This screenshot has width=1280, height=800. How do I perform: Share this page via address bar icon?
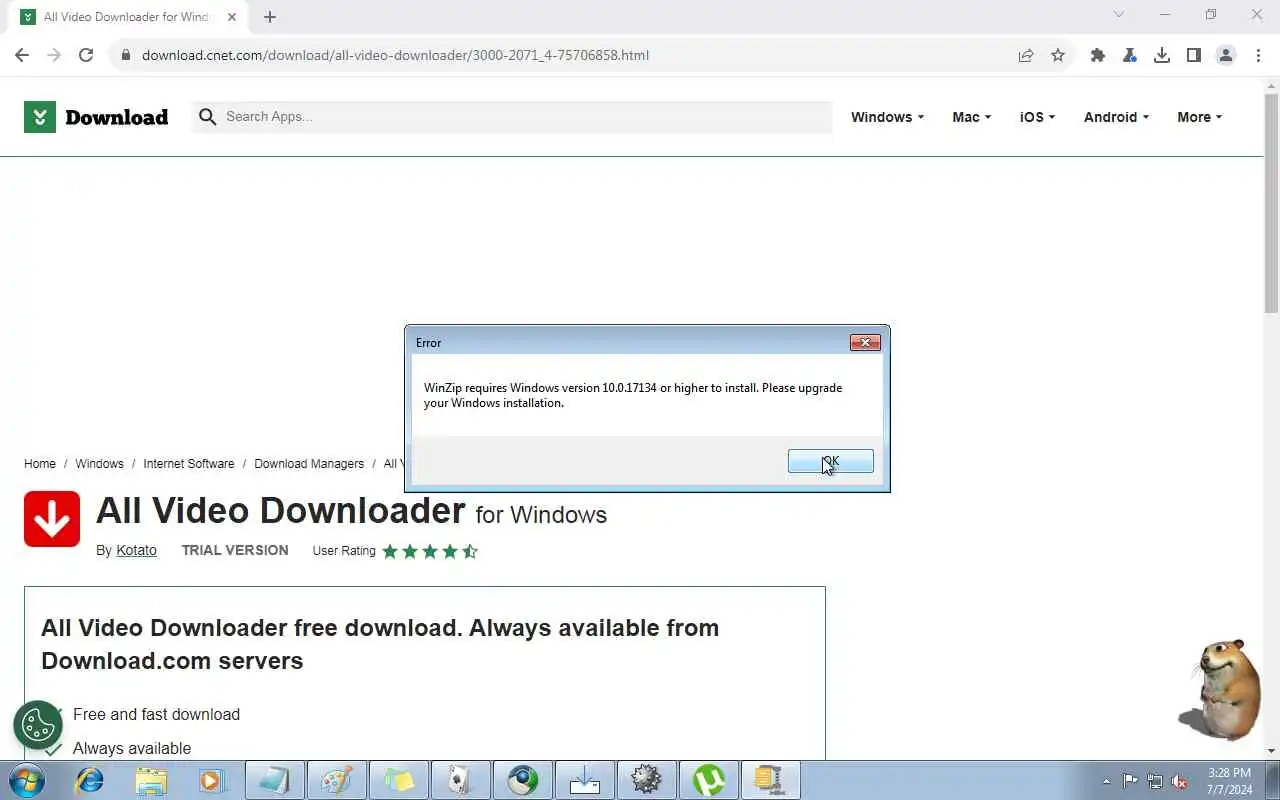(1026, 55)
